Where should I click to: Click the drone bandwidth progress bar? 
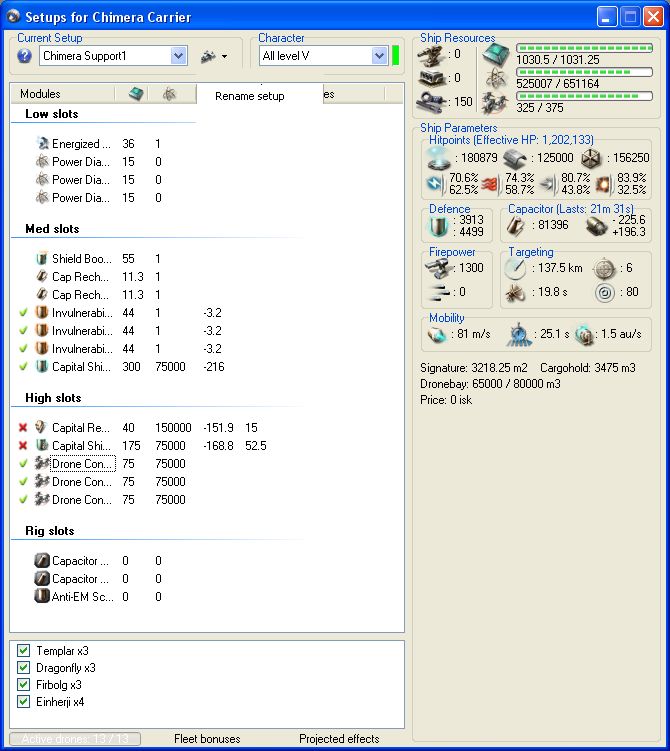584,96
